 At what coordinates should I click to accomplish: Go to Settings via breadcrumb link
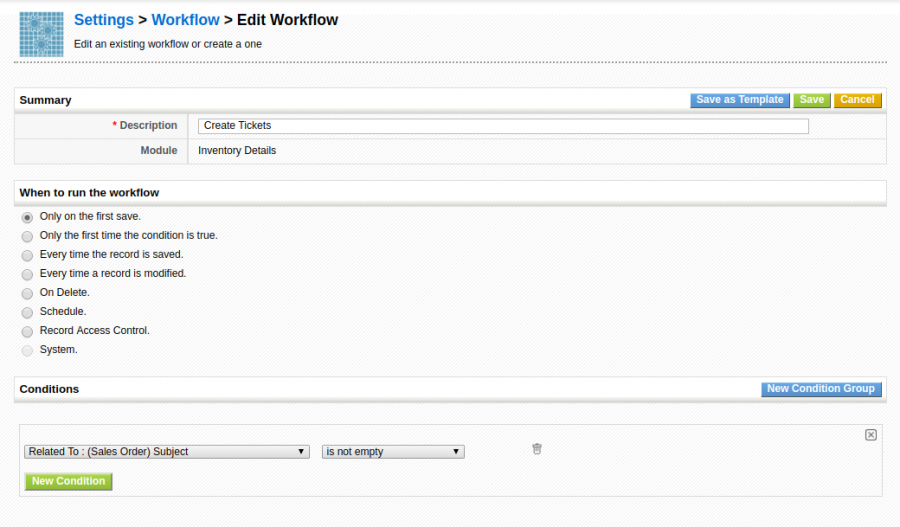click(x=104, y=20)
